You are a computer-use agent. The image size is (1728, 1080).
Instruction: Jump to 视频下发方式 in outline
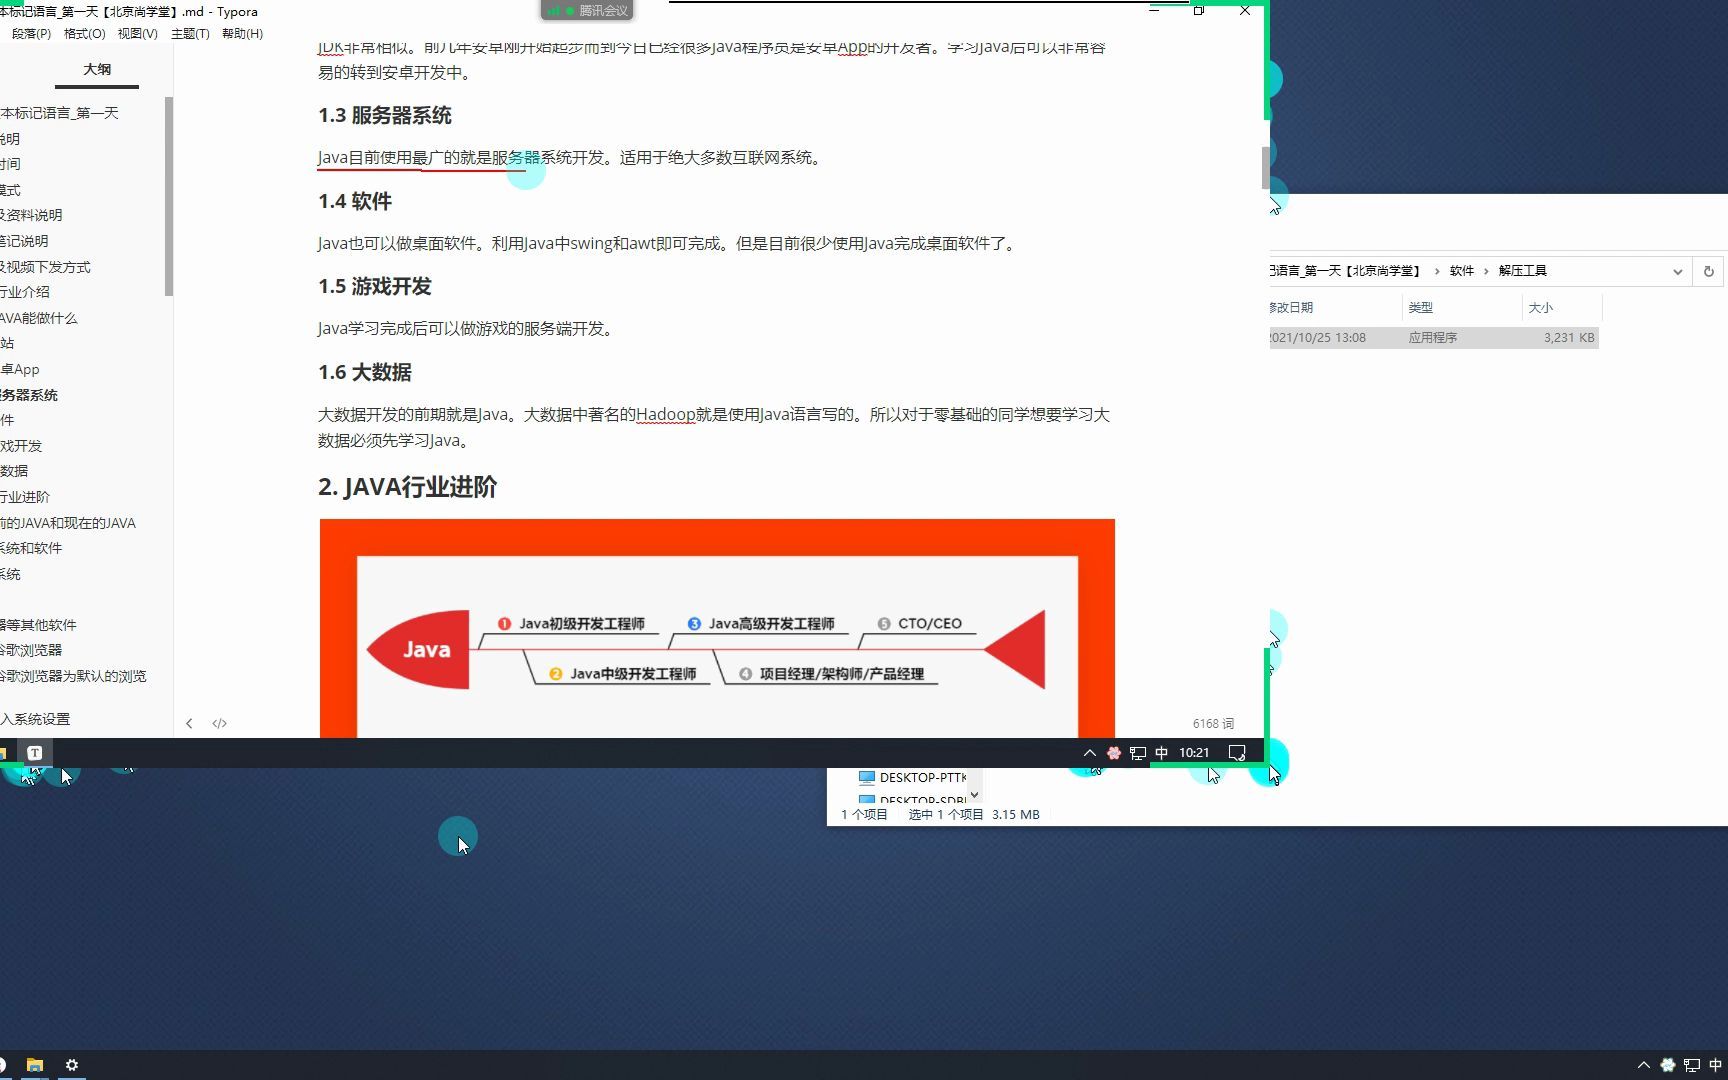point(45,267)
